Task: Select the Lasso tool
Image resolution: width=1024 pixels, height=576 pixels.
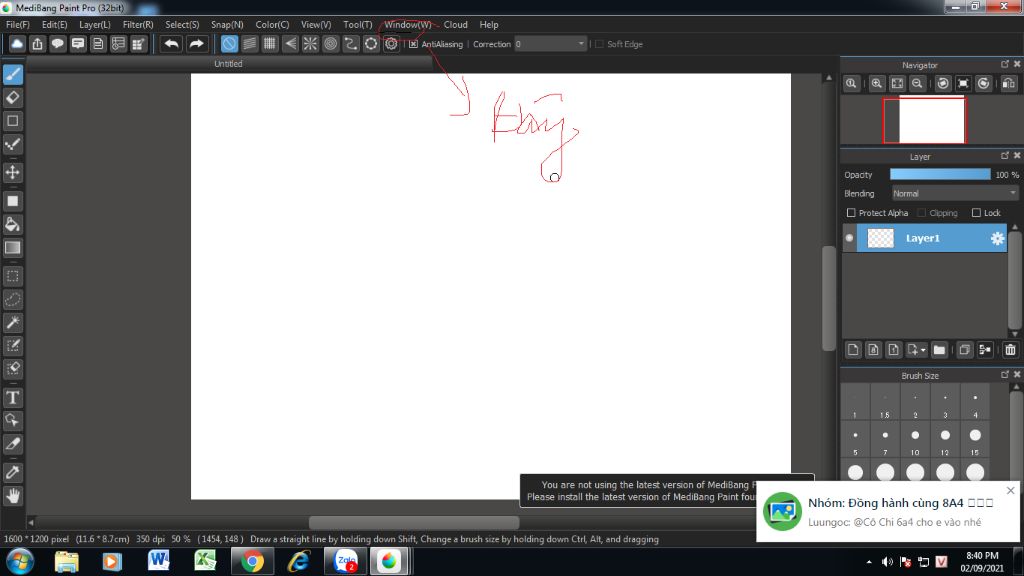Action: [12, 300]
